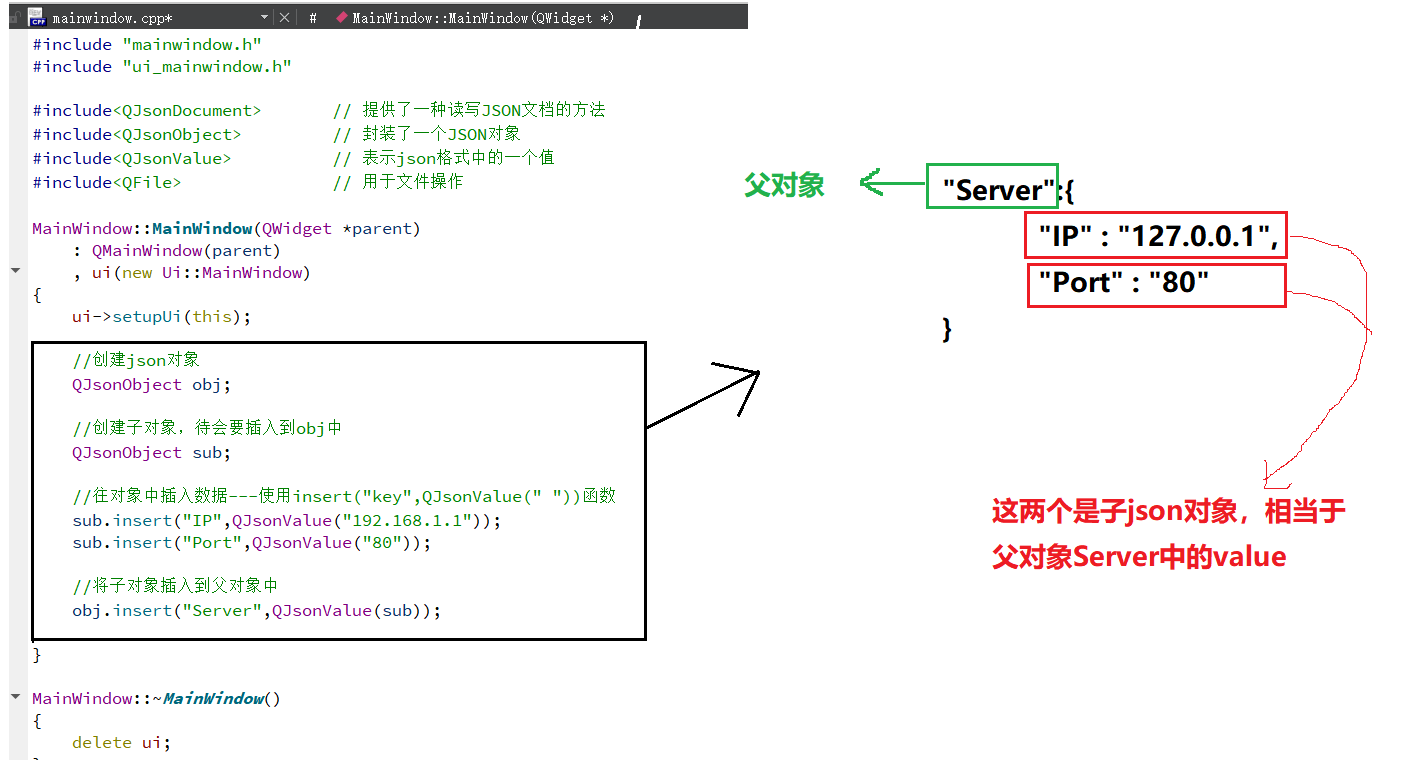Click the line QJsonObject sub;

pos(151,452)
